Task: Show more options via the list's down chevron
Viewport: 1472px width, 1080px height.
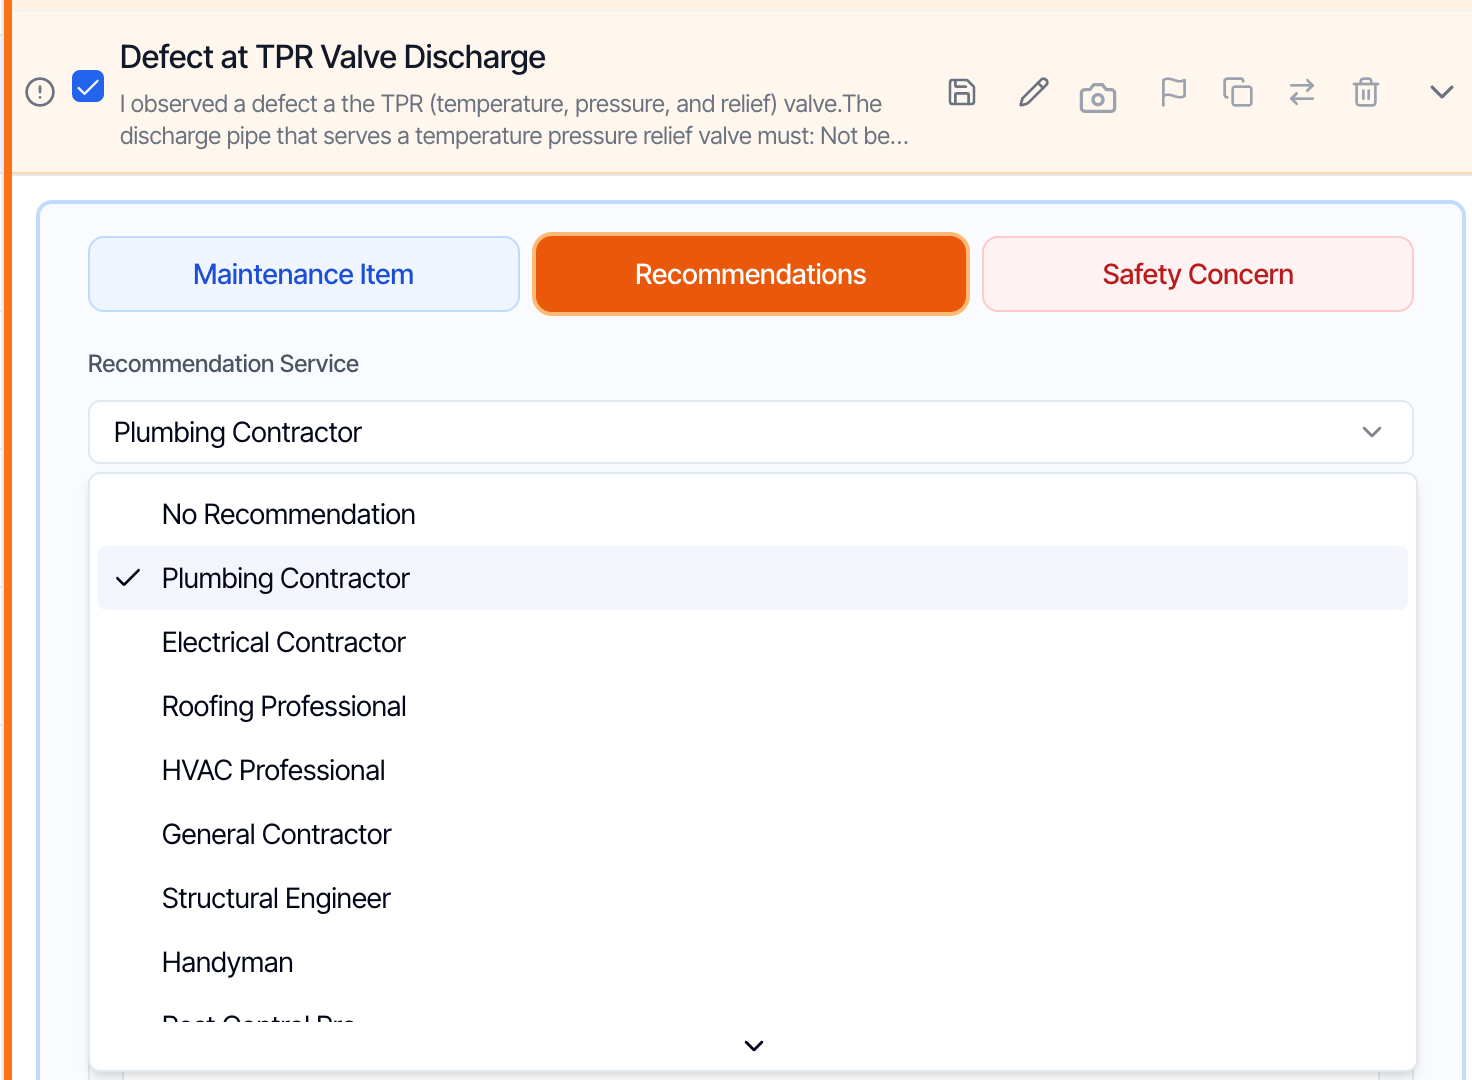Action: point(754,1045)
